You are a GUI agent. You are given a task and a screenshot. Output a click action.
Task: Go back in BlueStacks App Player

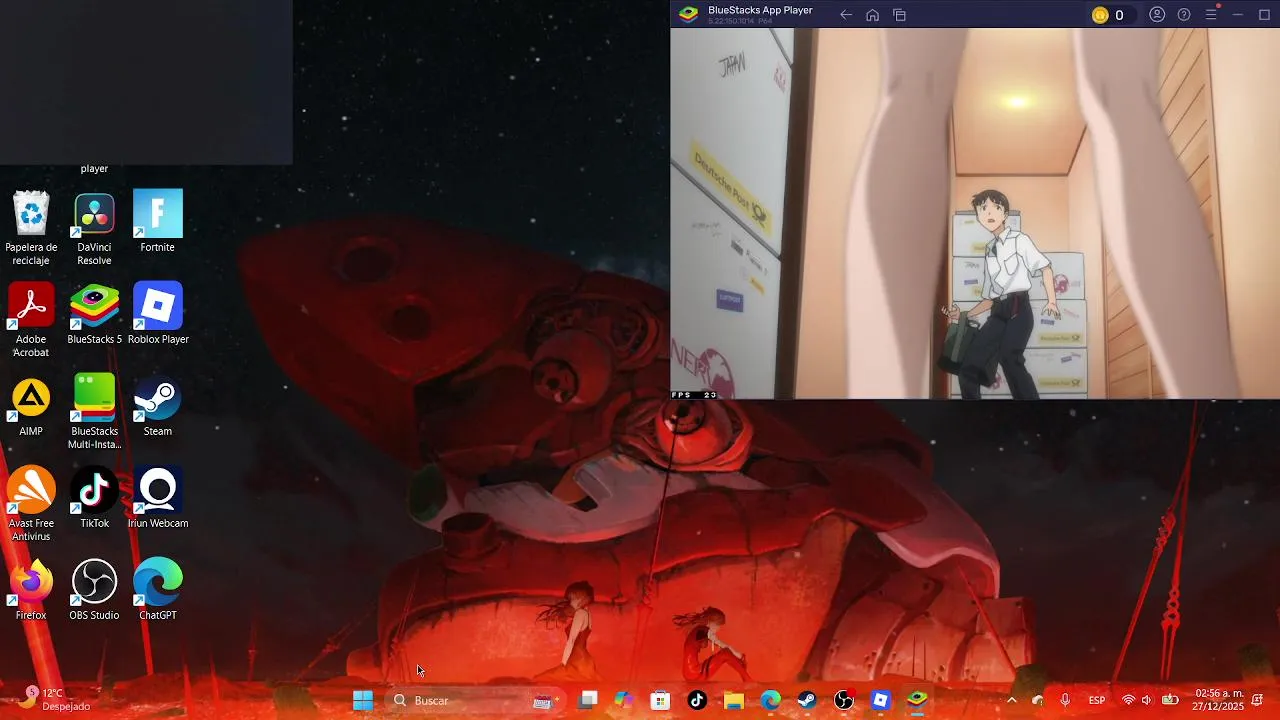point(846,15)
